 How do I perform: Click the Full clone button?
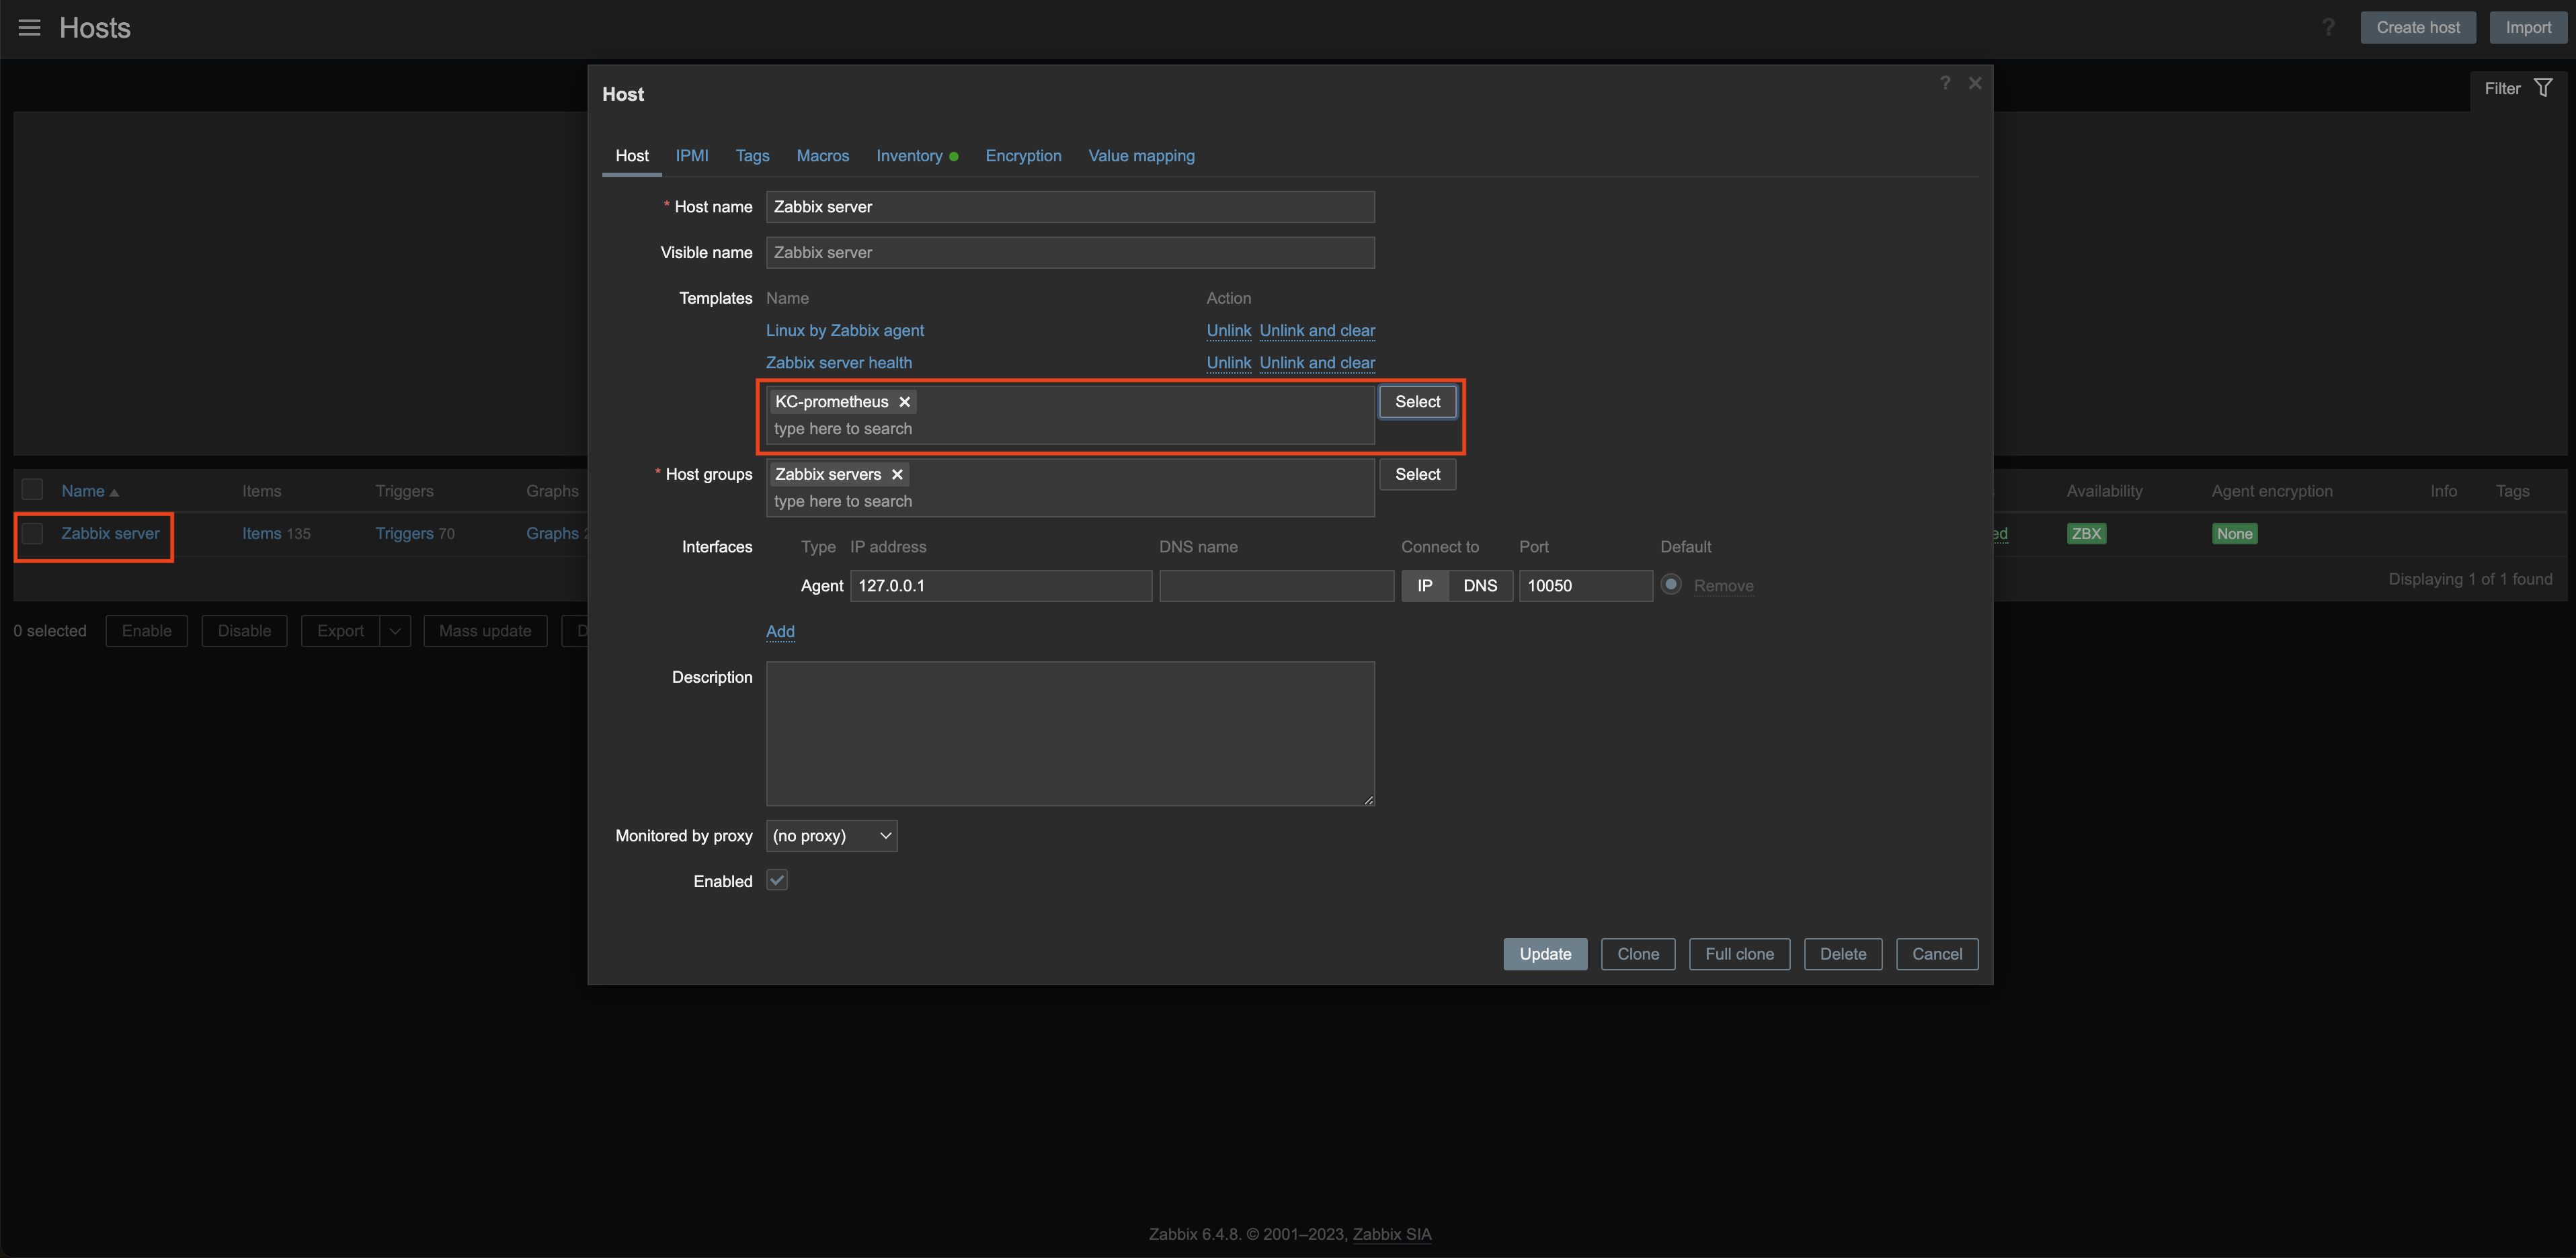1739,954
